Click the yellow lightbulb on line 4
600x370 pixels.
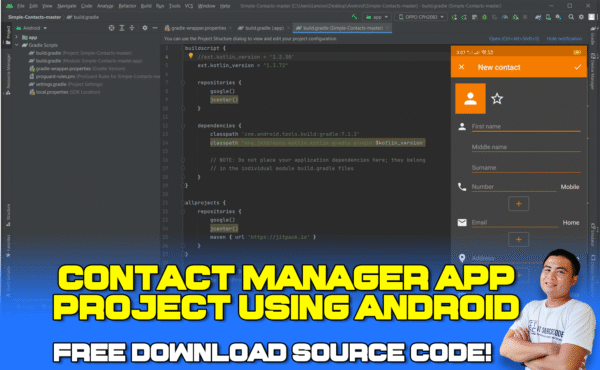[x=191, y=56]
